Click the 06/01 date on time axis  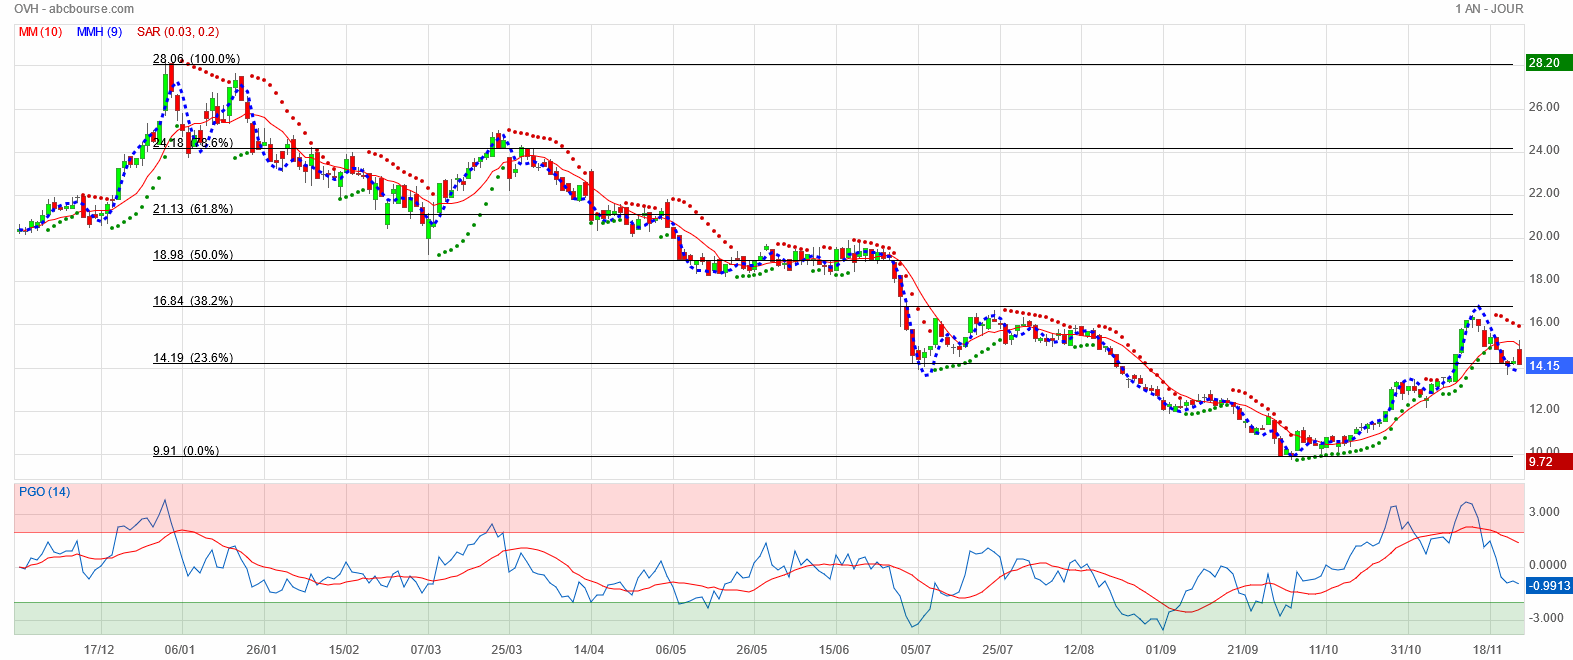click(x=180, y=649)
